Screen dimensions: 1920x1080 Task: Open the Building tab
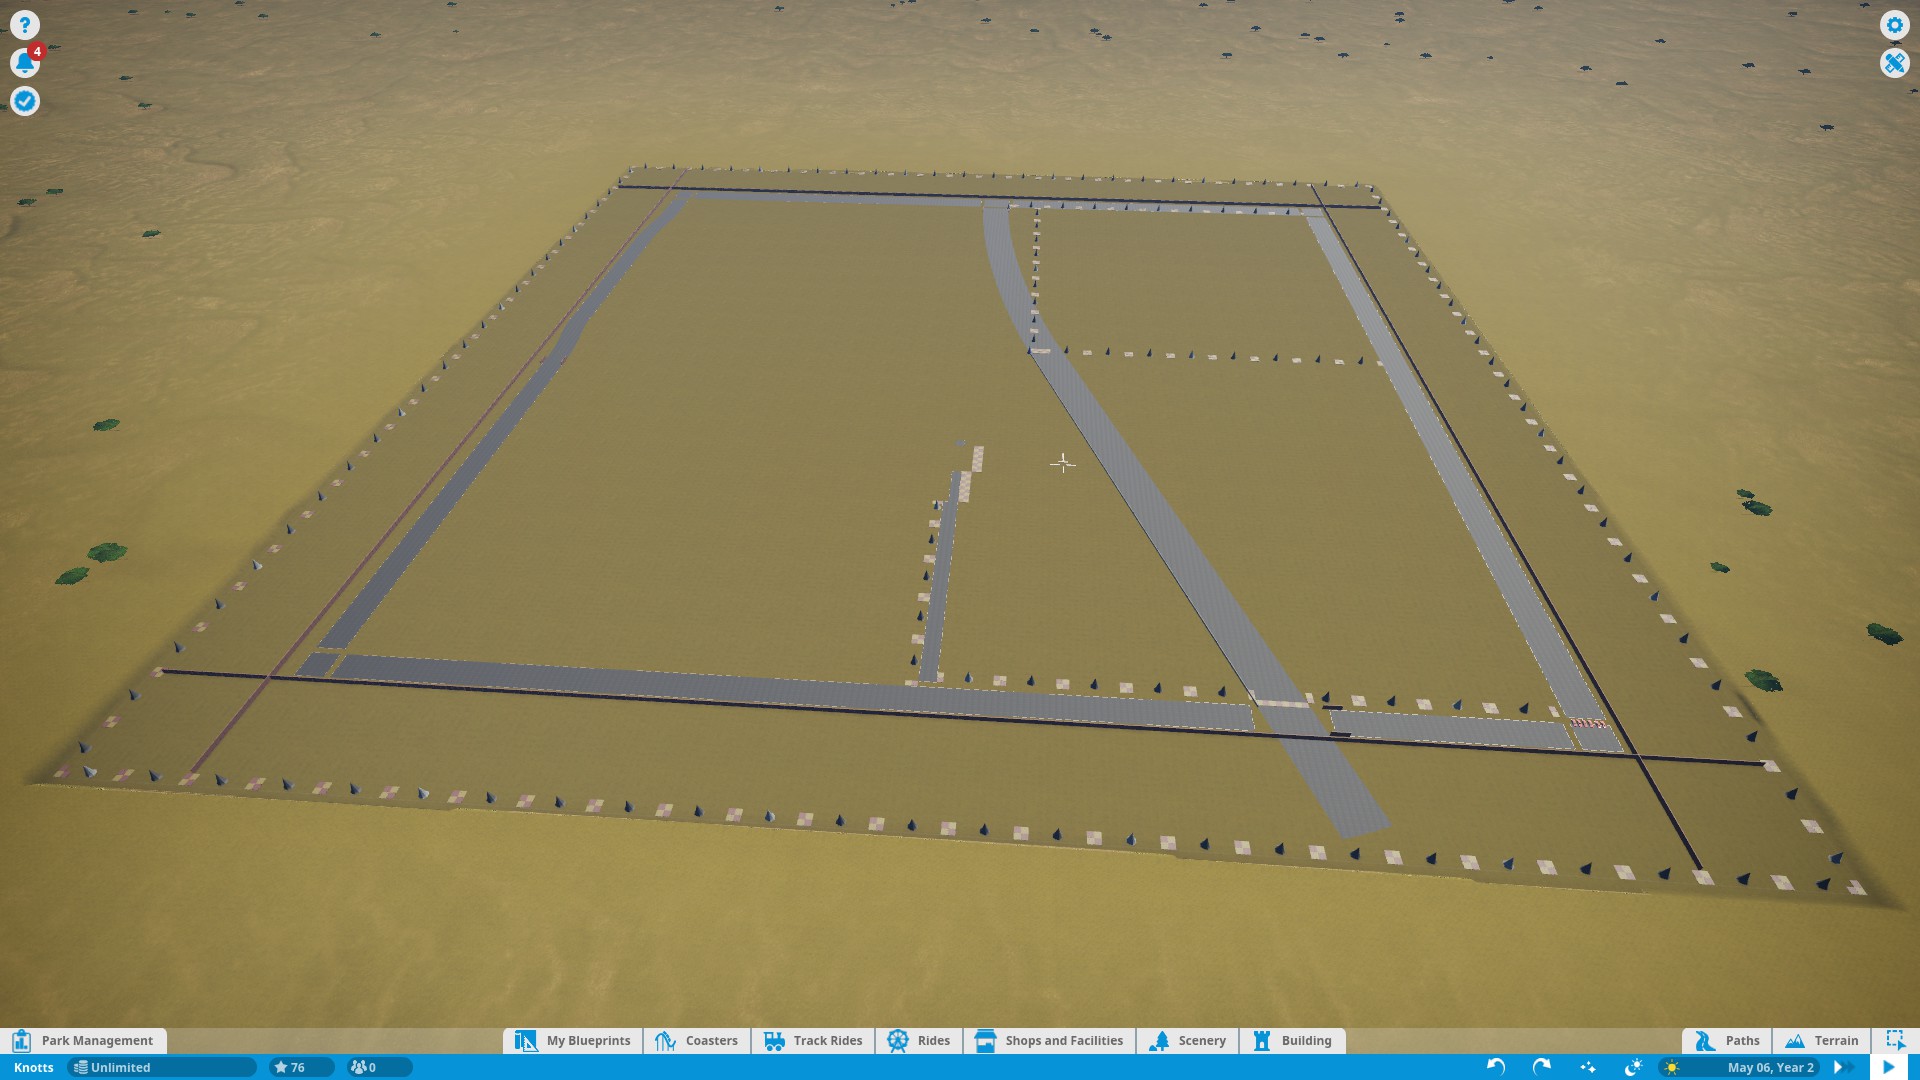[x=1293, y=1041]
